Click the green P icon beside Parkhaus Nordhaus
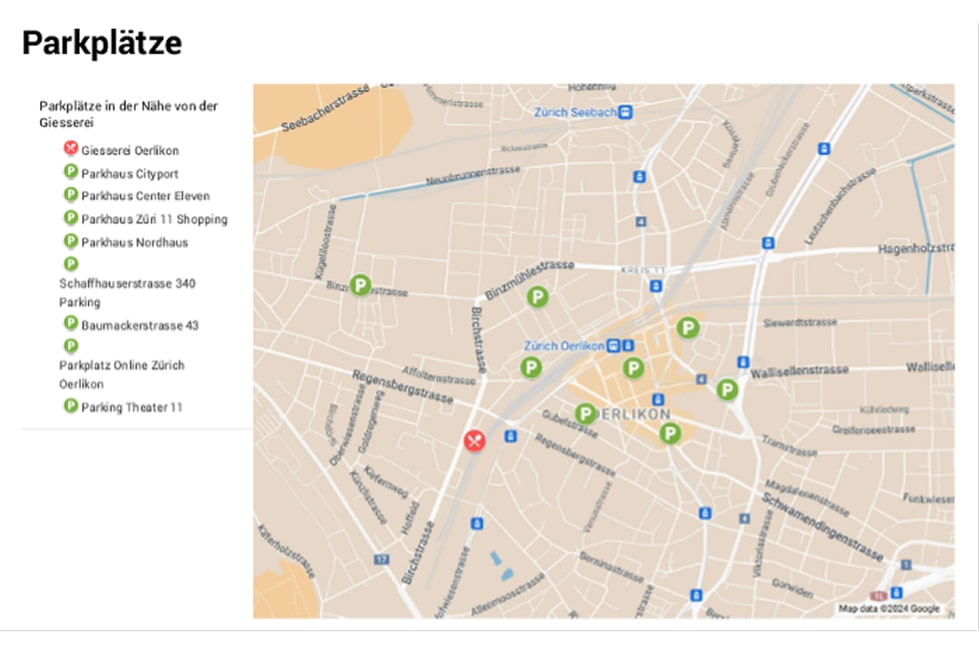This screenshot has width=980, height=654. pyautogui.click(x=71, y=241)
